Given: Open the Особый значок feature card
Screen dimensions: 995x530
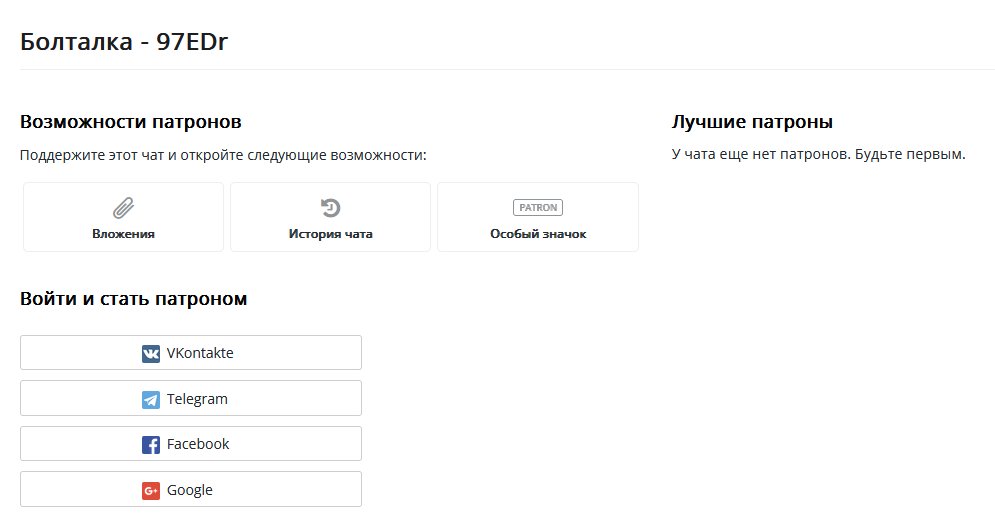Looking at the screenshot, I should (x=537, y=217).
